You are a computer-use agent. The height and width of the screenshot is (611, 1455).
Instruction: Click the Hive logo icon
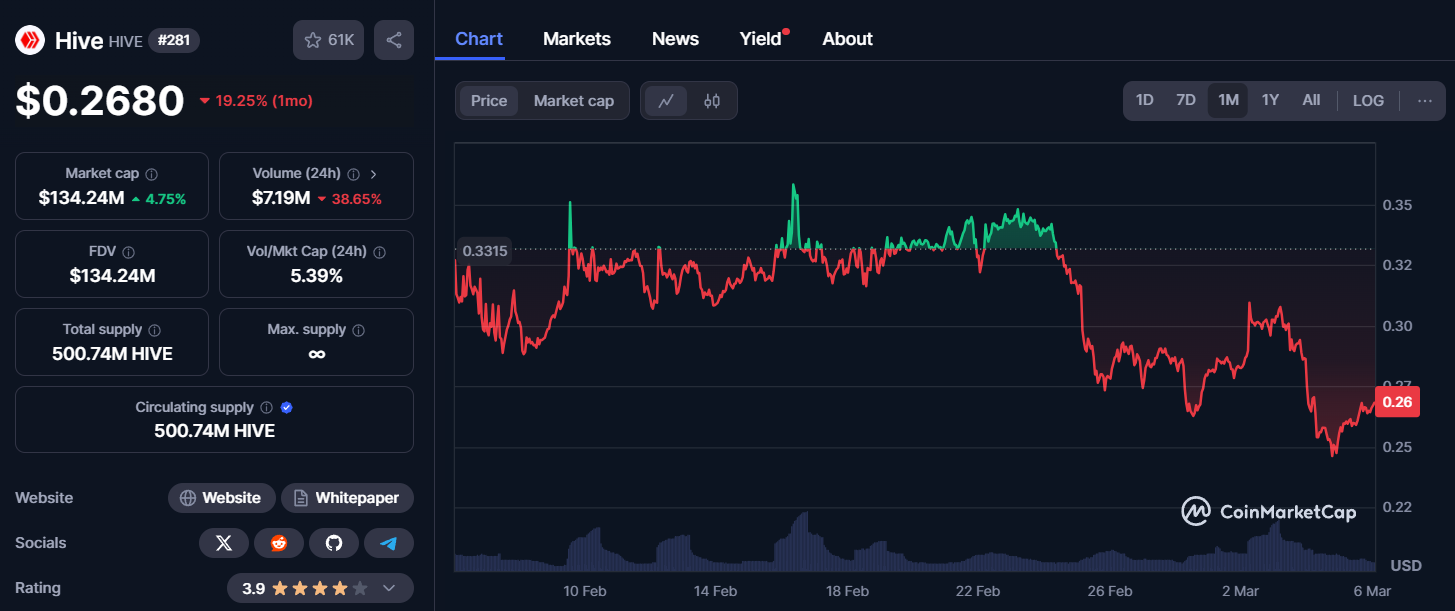[x=28, y=40]
